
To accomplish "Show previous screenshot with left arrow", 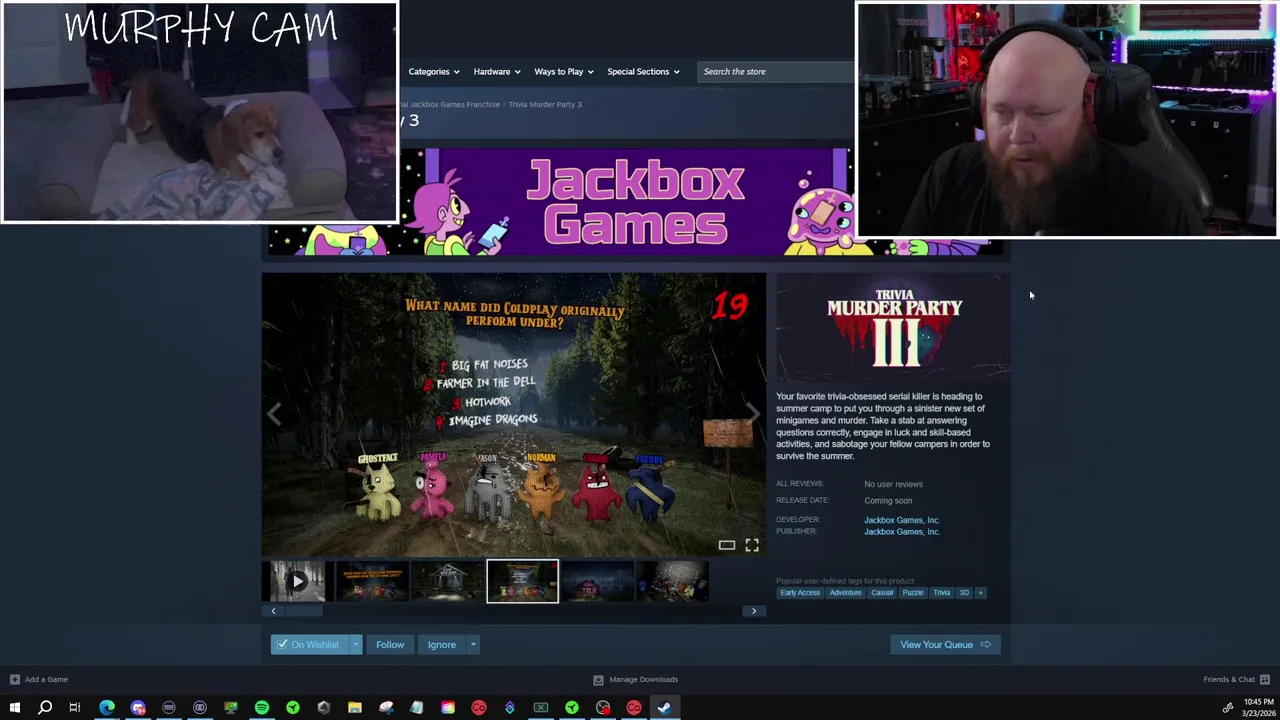I will (x=274, y=413).
